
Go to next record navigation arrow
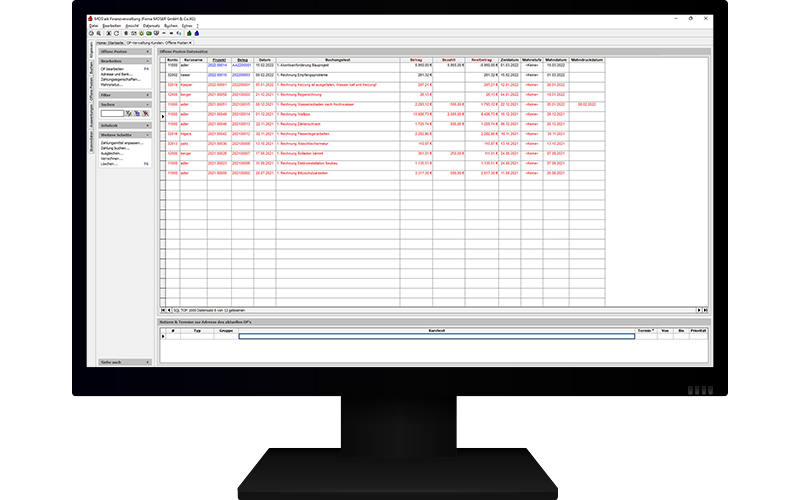(x=699, y=310)
